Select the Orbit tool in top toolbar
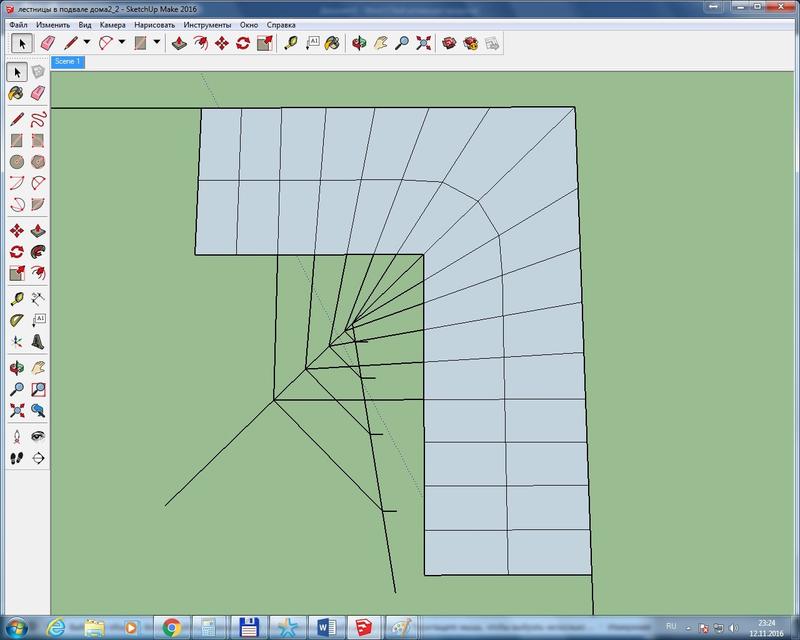The image size is (800, 640). tap(360, 43)
